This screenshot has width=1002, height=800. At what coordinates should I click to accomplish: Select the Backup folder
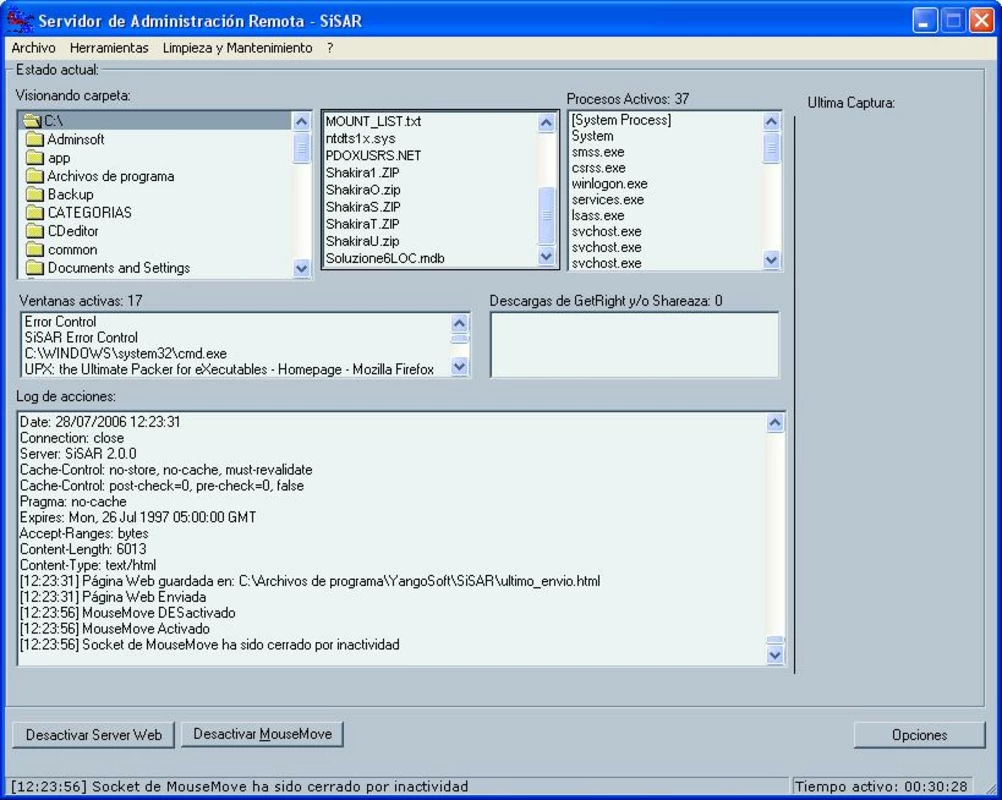pyautogui.click(x=59, y=194)
